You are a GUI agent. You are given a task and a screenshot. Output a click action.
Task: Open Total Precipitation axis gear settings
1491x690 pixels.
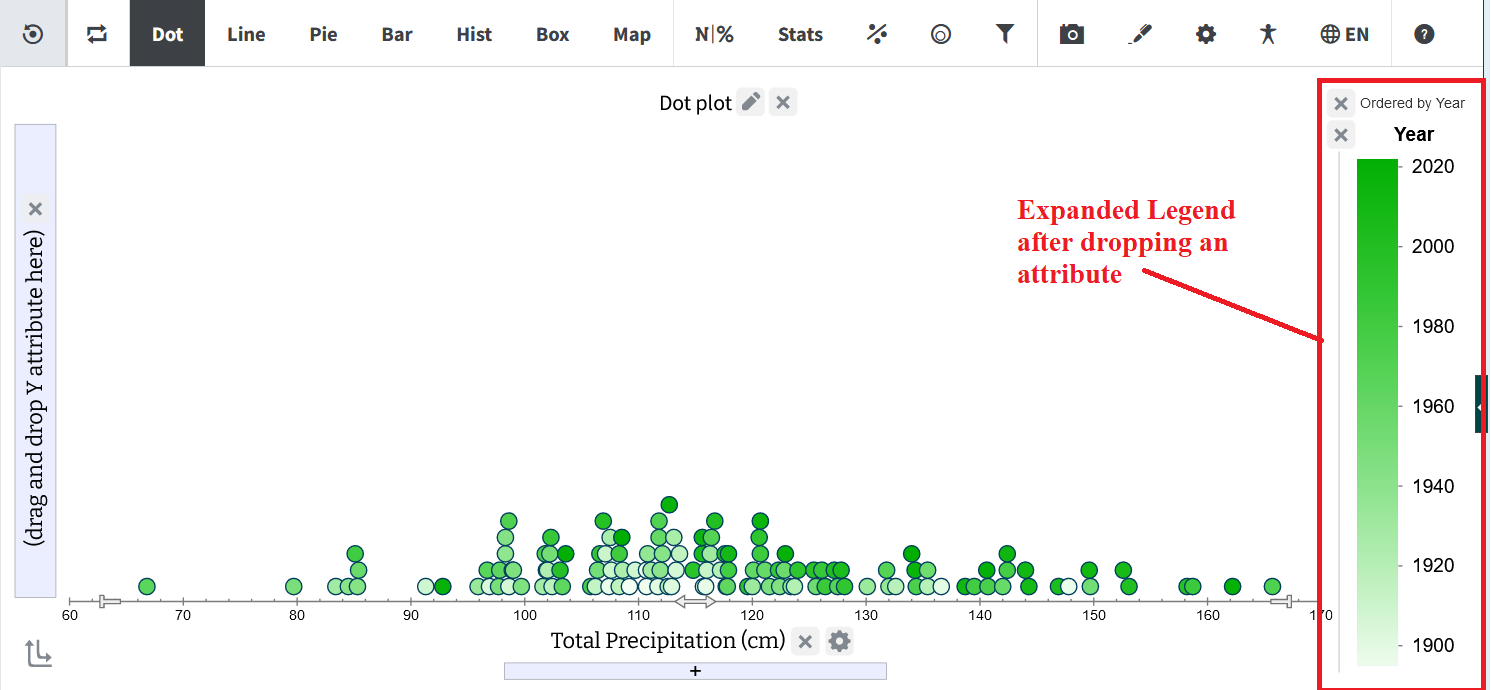(839, 641)
